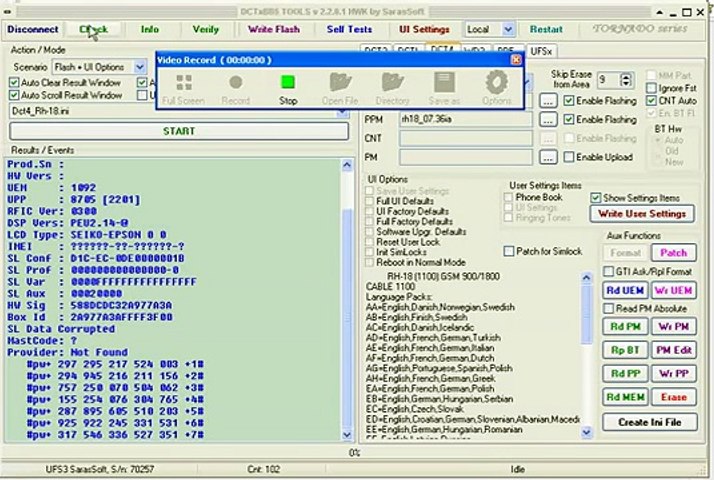Expand the Scenario dropdown
714x480 pixels.
click(x=140, y=67)
